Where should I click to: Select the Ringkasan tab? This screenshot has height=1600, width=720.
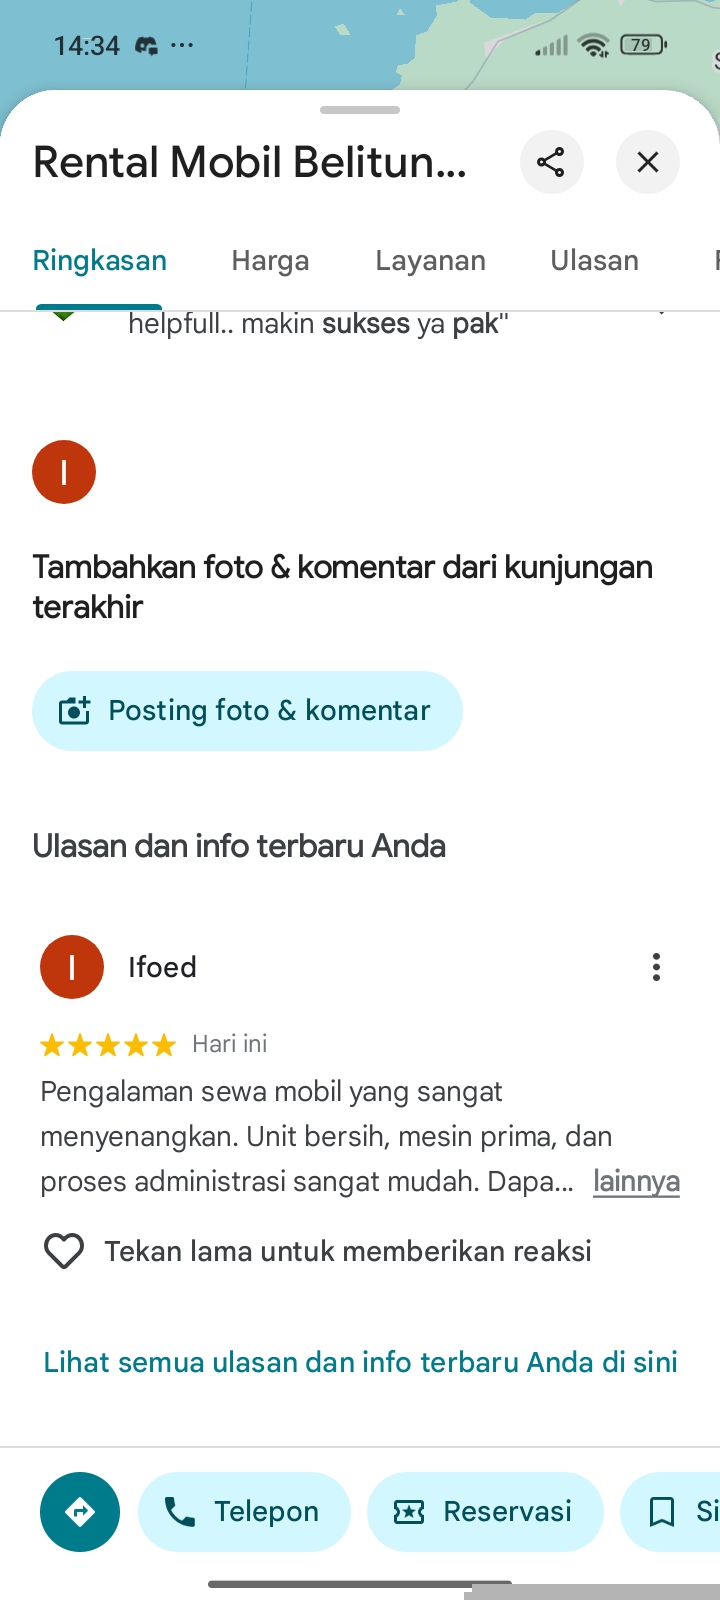(100, 261)
